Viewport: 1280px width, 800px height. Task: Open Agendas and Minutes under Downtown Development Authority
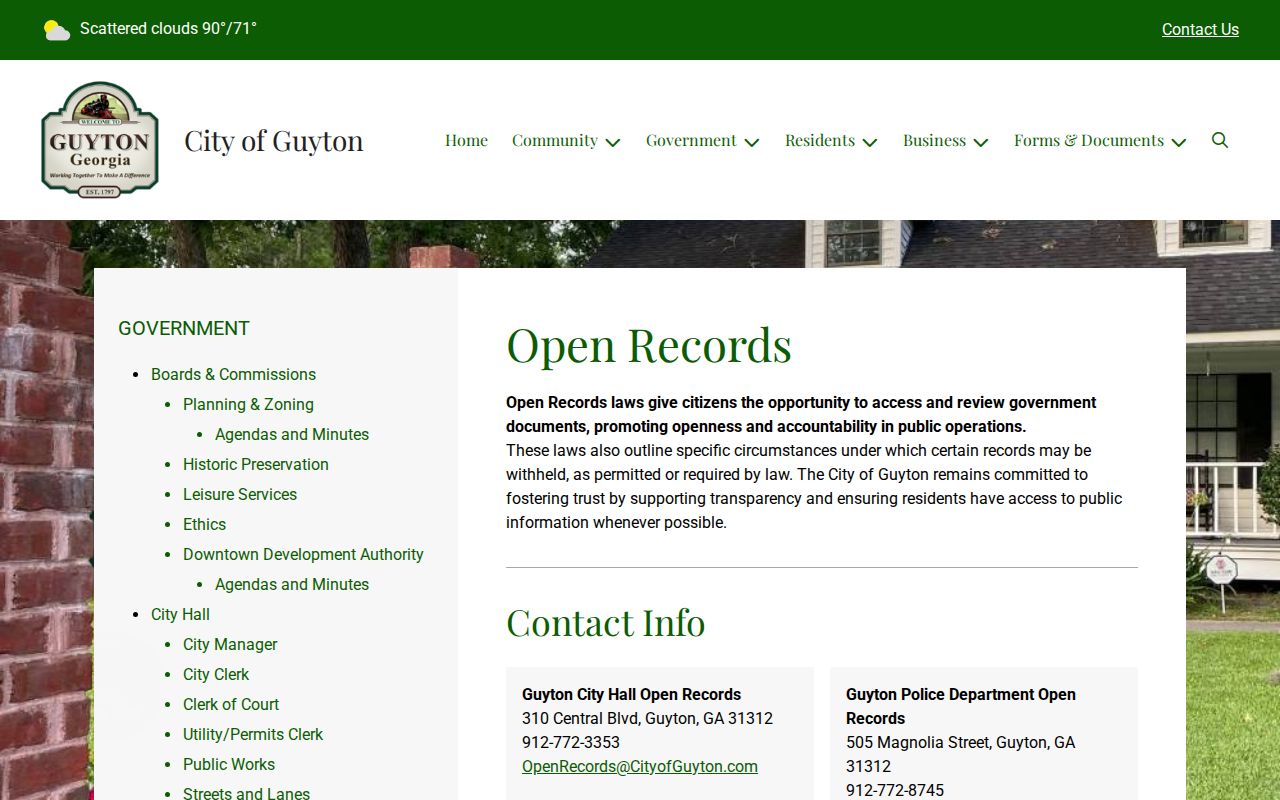292,584
